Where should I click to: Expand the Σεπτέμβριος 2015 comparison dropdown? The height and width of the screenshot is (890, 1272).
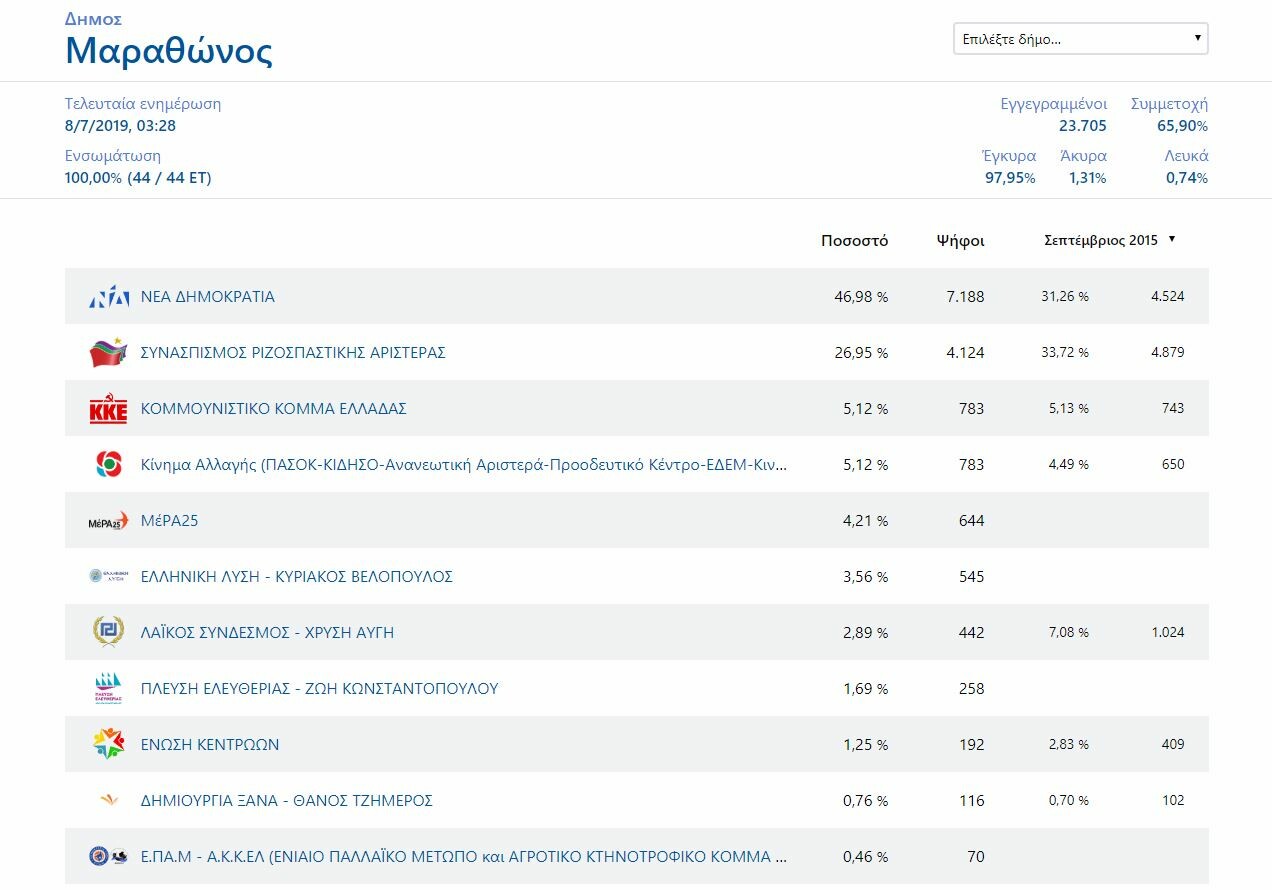pos(1110,240)
